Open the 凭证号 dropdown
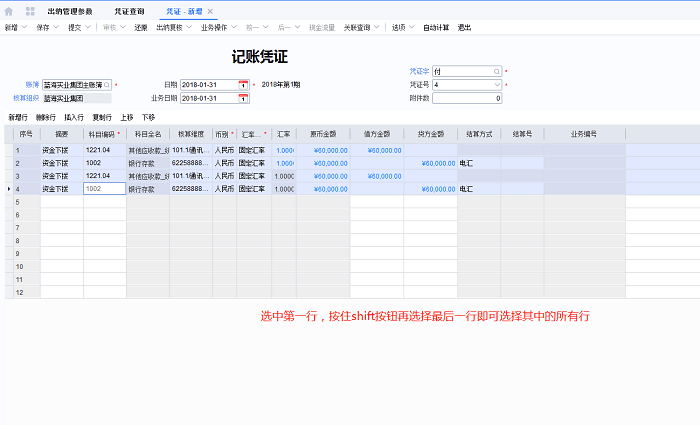This screenshot has width=700, height=425. (497, 85)
